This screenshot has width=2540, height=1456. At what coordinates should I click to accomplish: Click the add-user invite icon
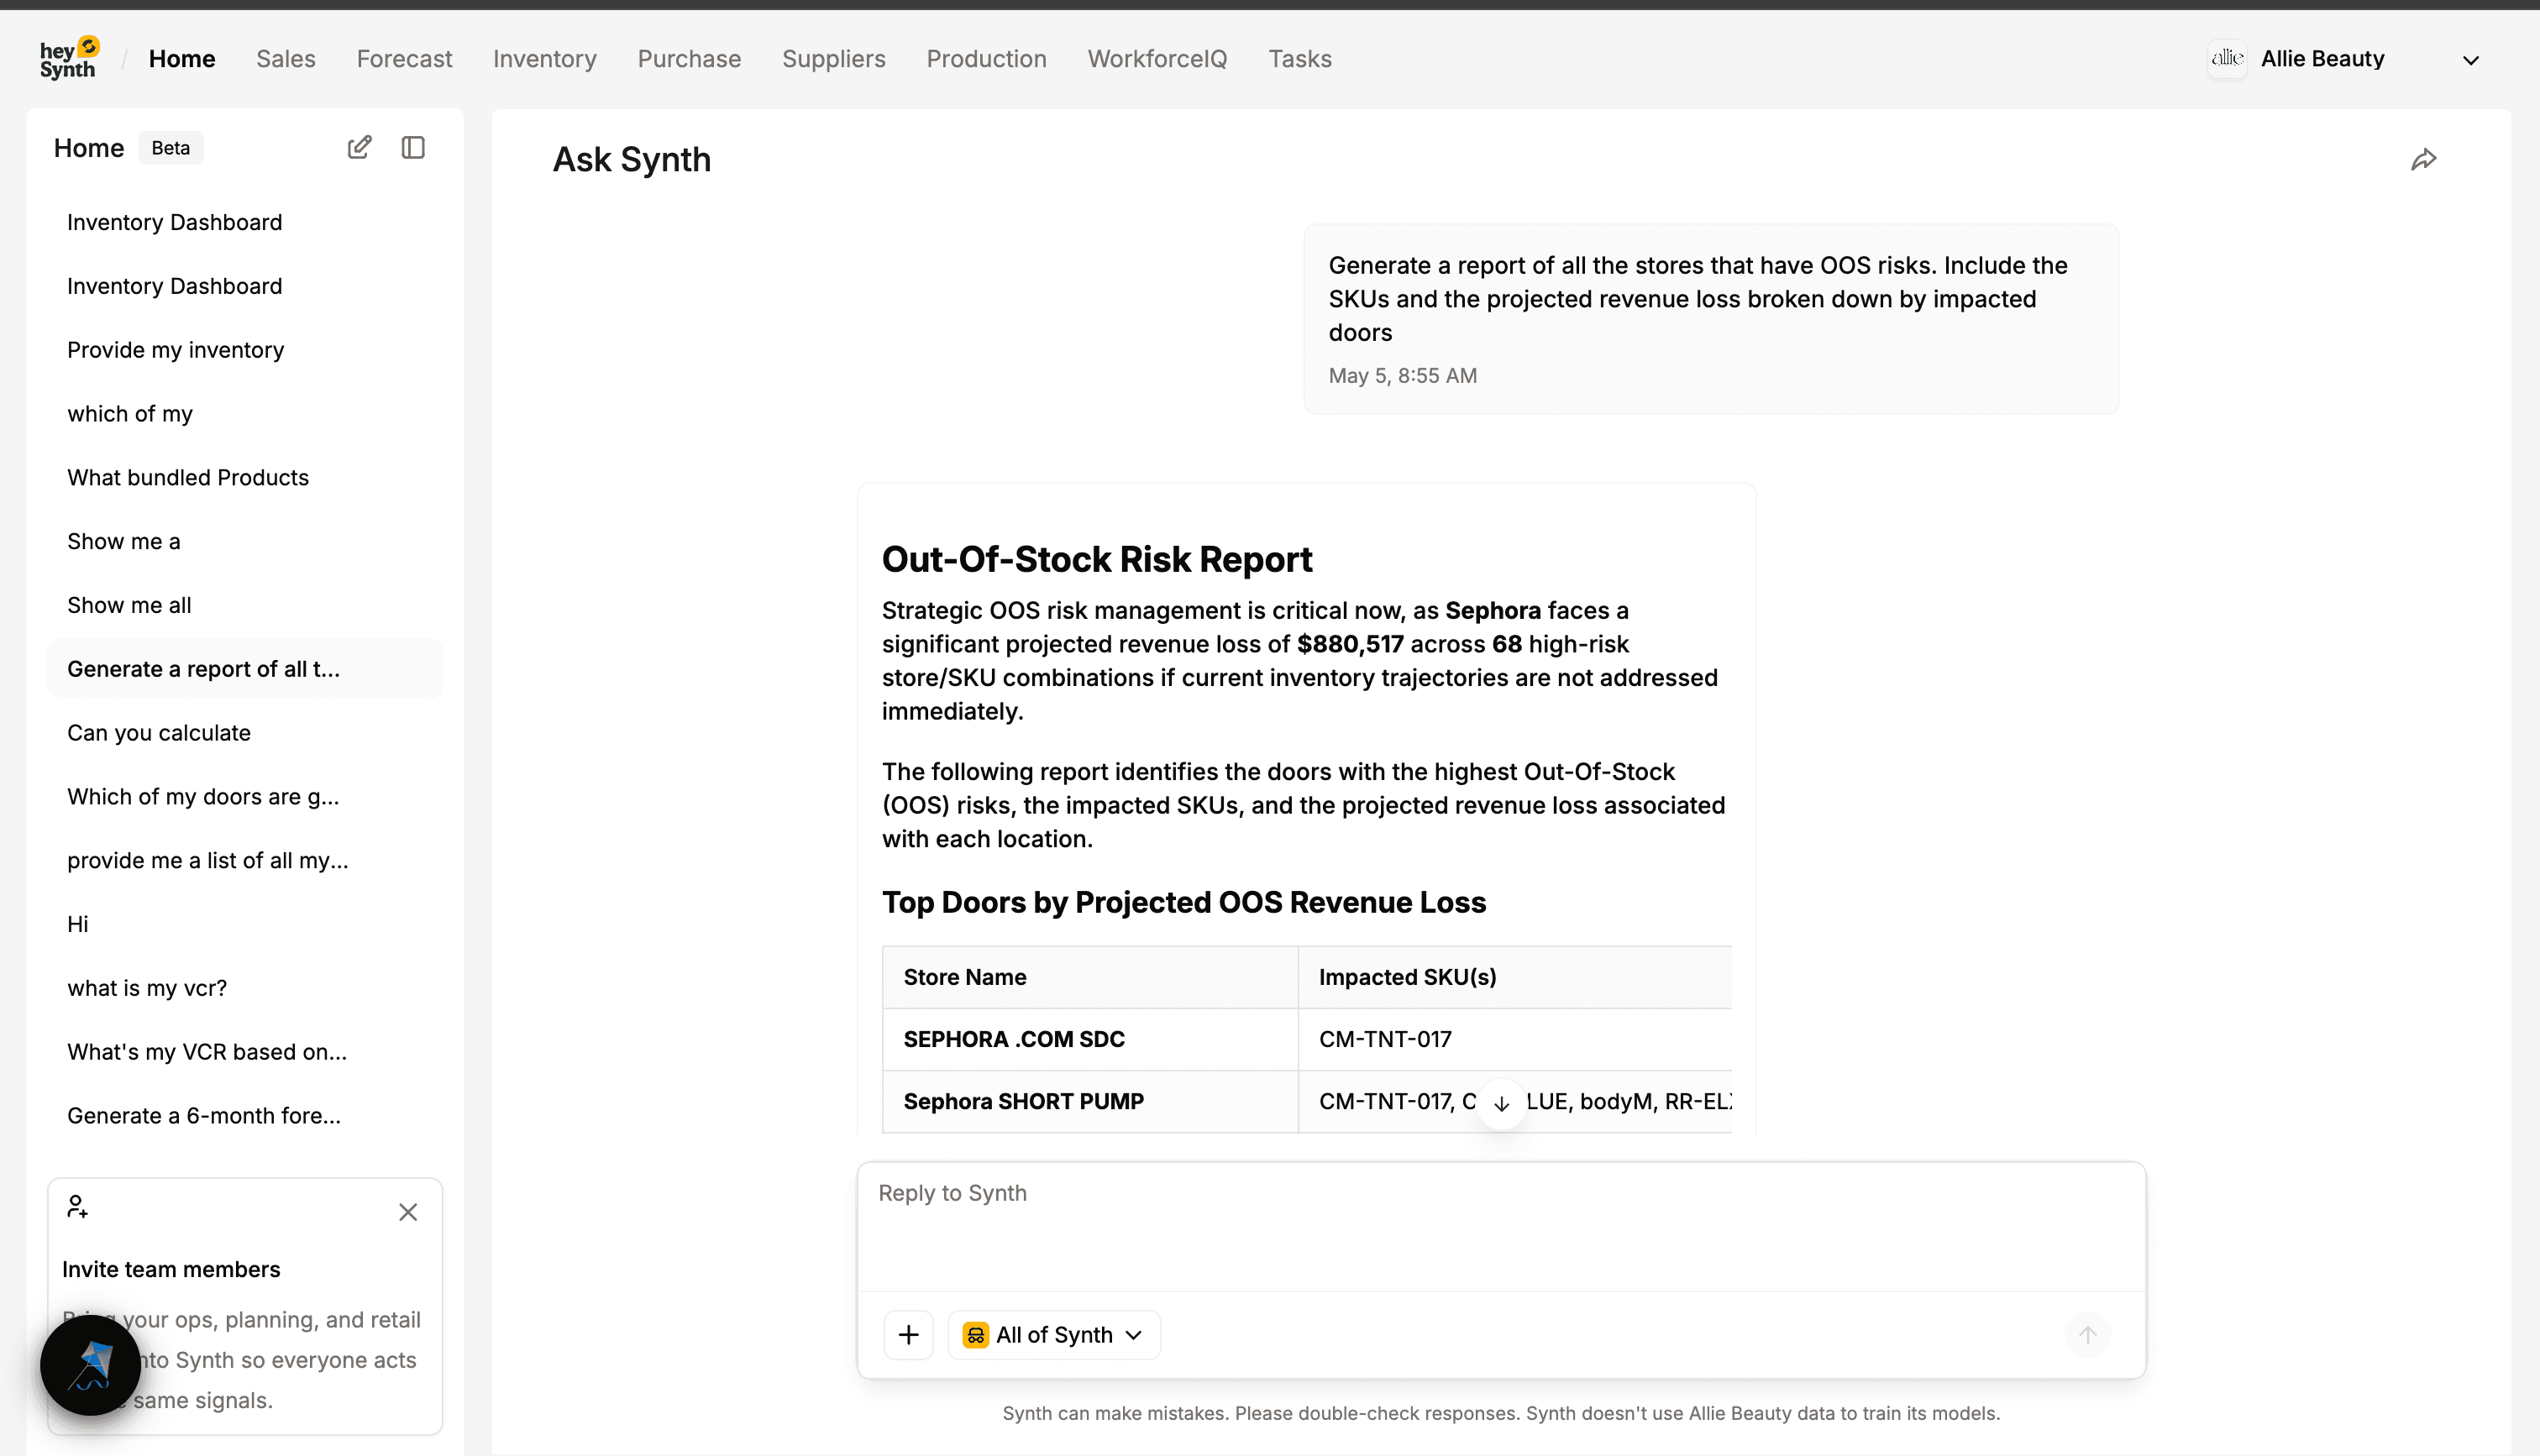[77, 1206]
